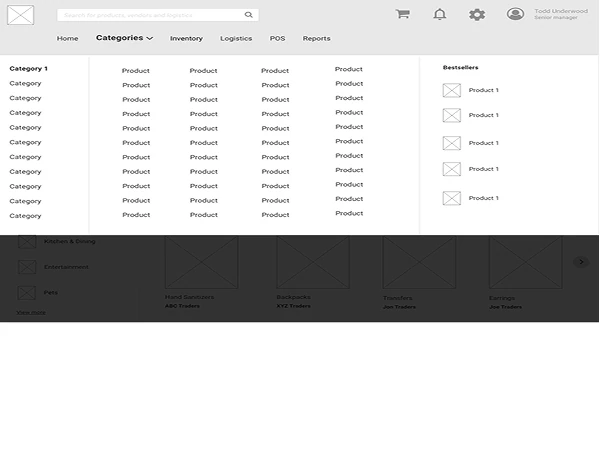
Task: Click the XYZ Traders vendor name
Action: click(x=293, y=306)
